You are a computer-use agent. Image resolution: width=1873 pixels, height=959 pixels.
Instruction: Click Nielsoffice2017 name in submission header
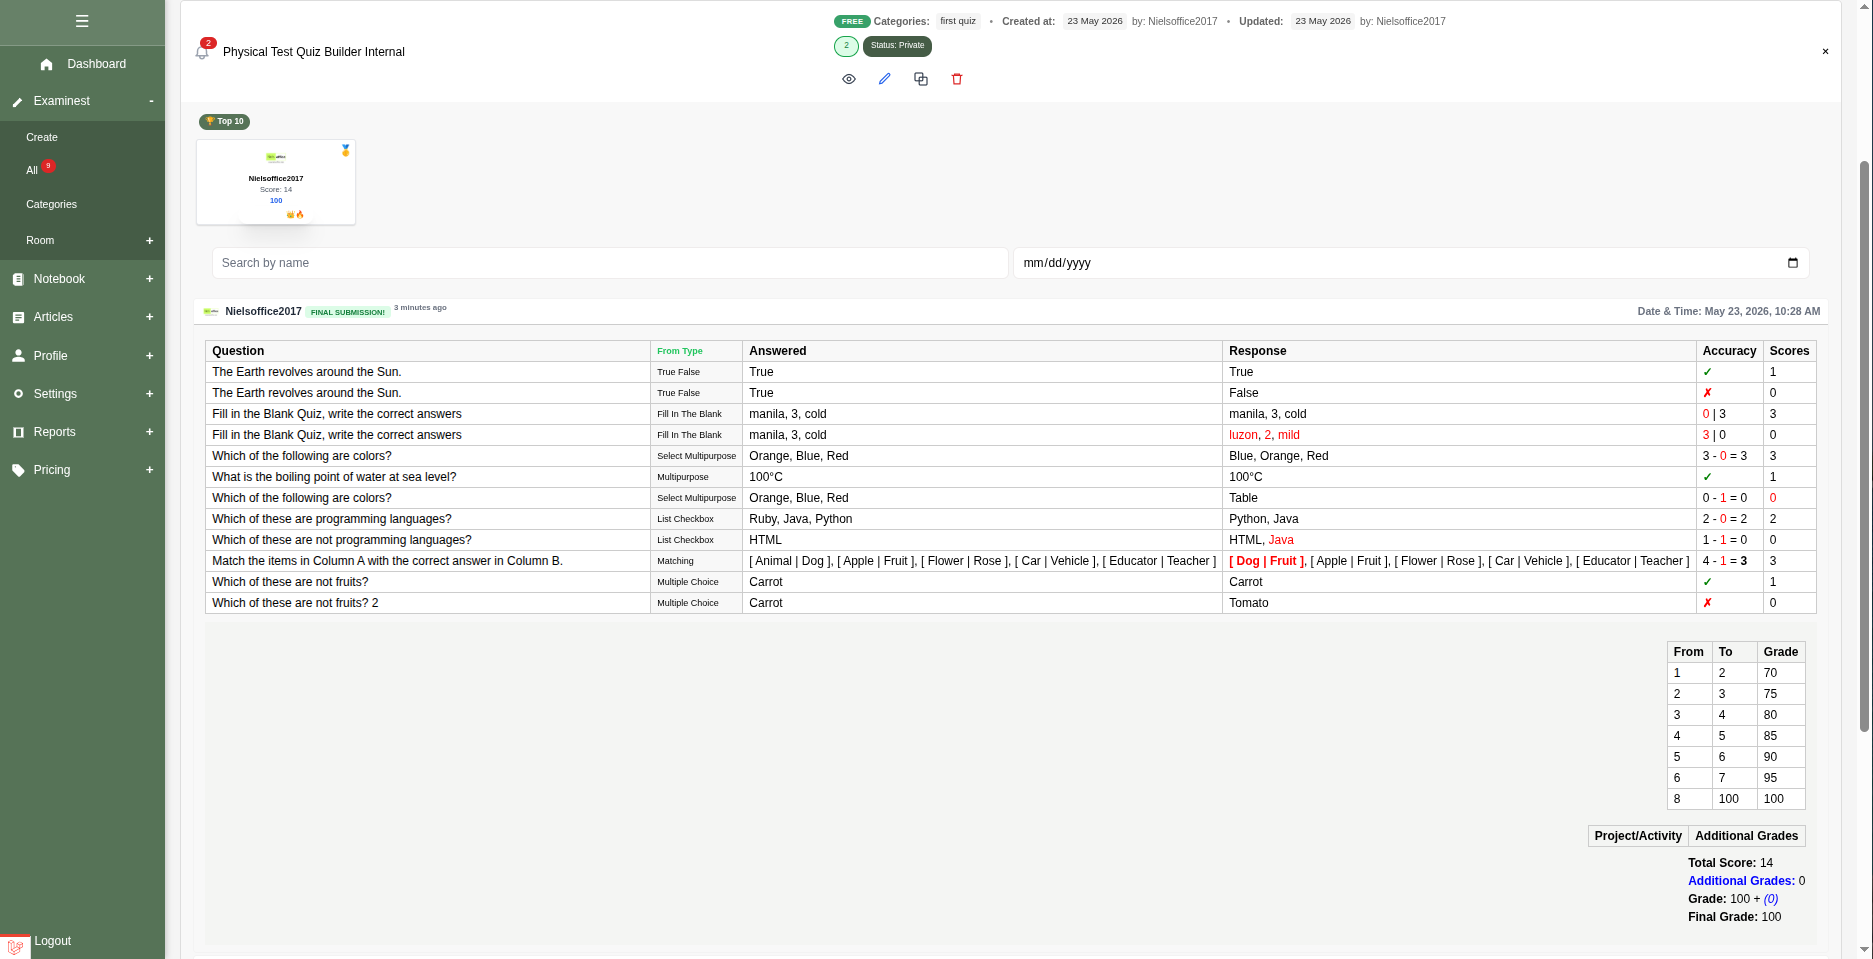(263, 312)
